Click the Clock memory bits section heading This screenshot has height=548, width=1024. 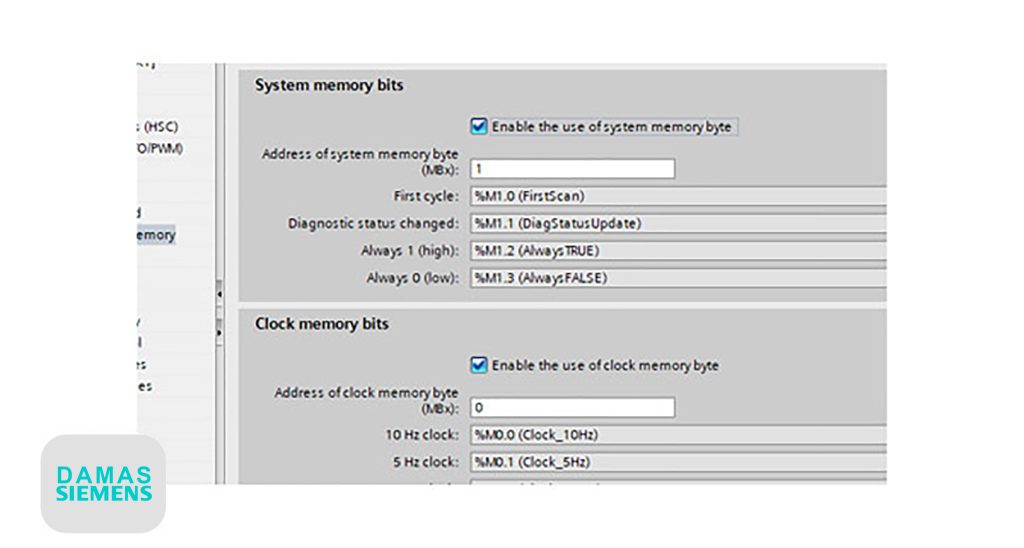pos(322,325)
